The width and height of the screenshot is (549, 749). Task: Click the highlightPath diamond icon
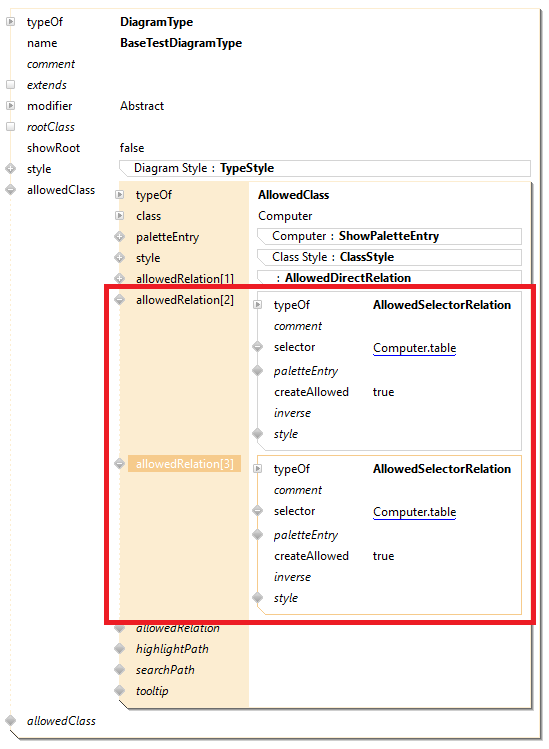tap(119, 649)
